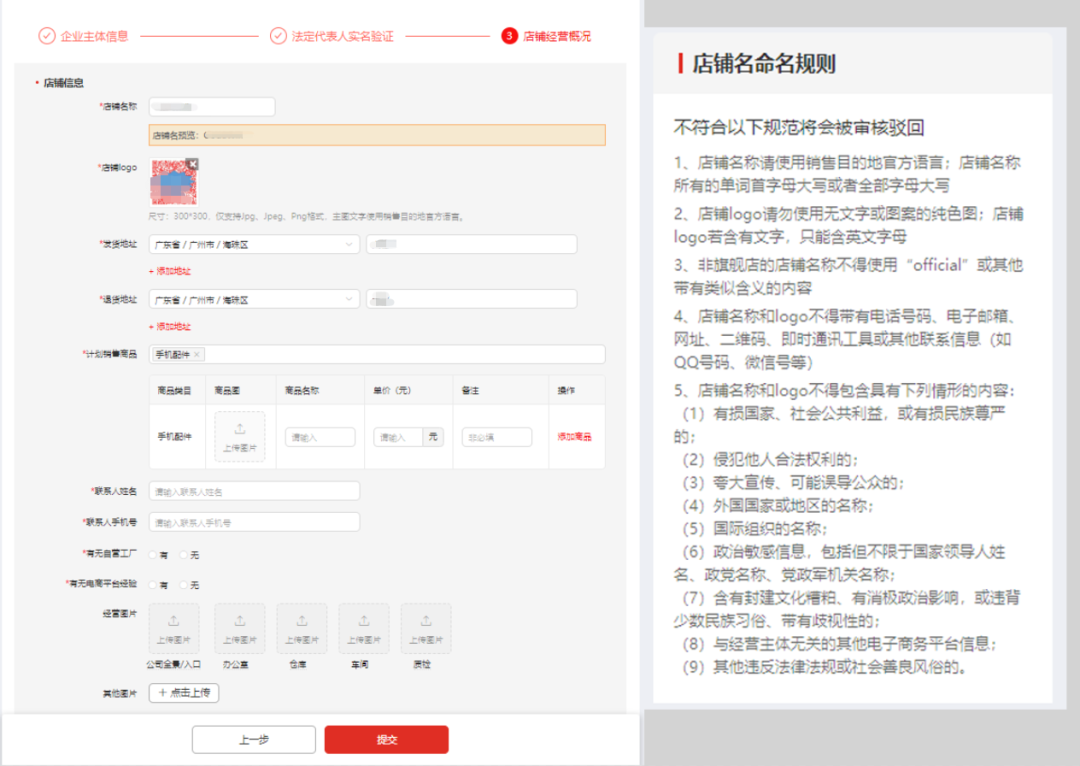Remove the store logo via its delete icon

[193, 164]
